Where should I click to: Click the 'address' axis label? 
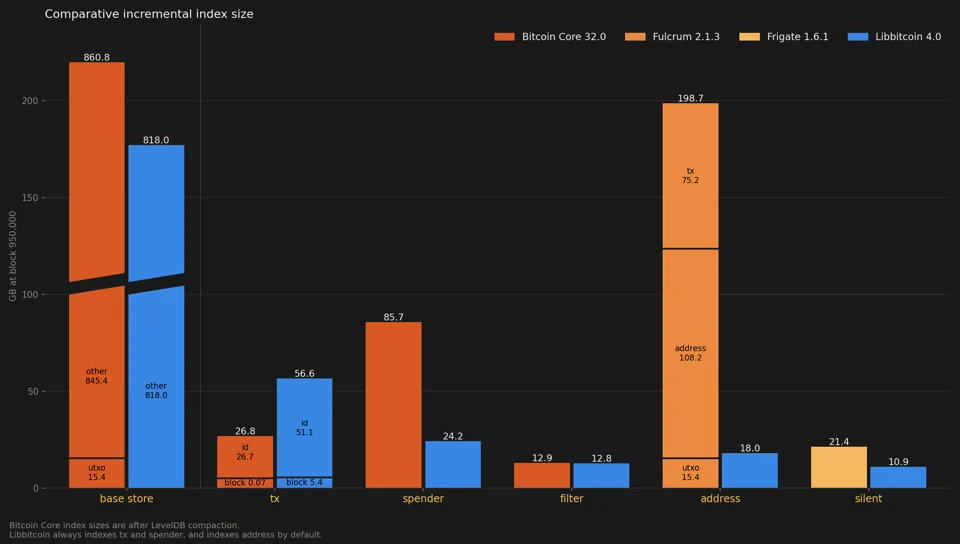[x=720, y=498]
